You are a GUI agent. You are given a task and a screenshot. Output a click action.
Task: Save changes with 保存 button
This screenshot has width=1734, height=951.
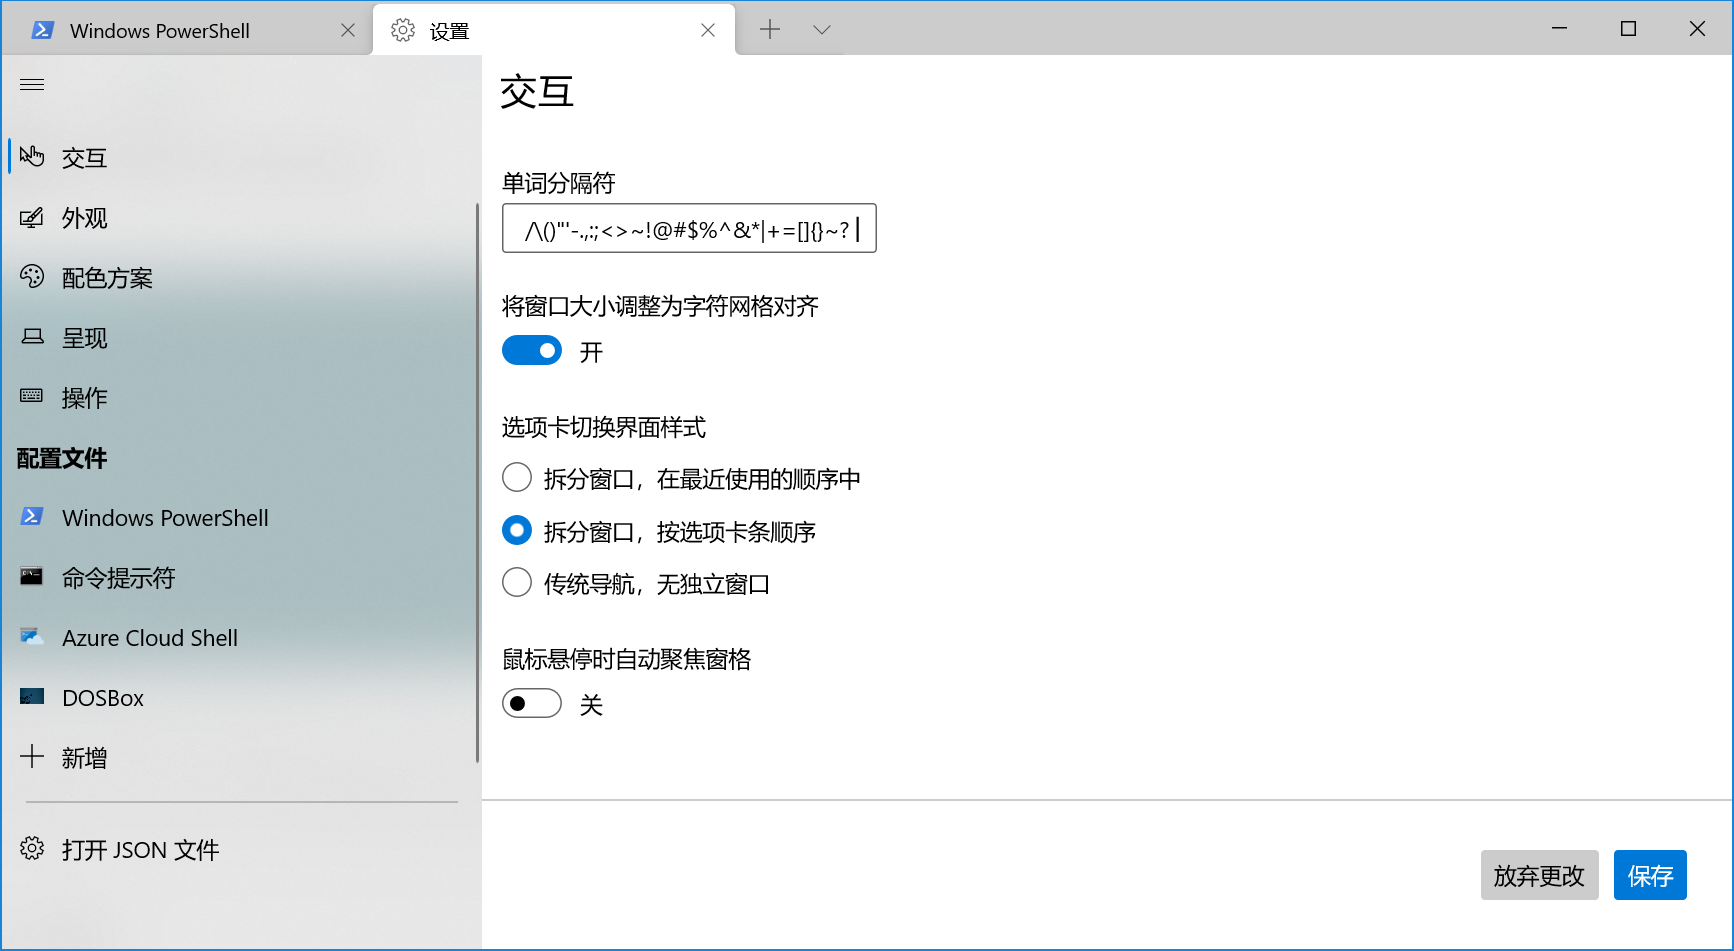[1650, 875]
